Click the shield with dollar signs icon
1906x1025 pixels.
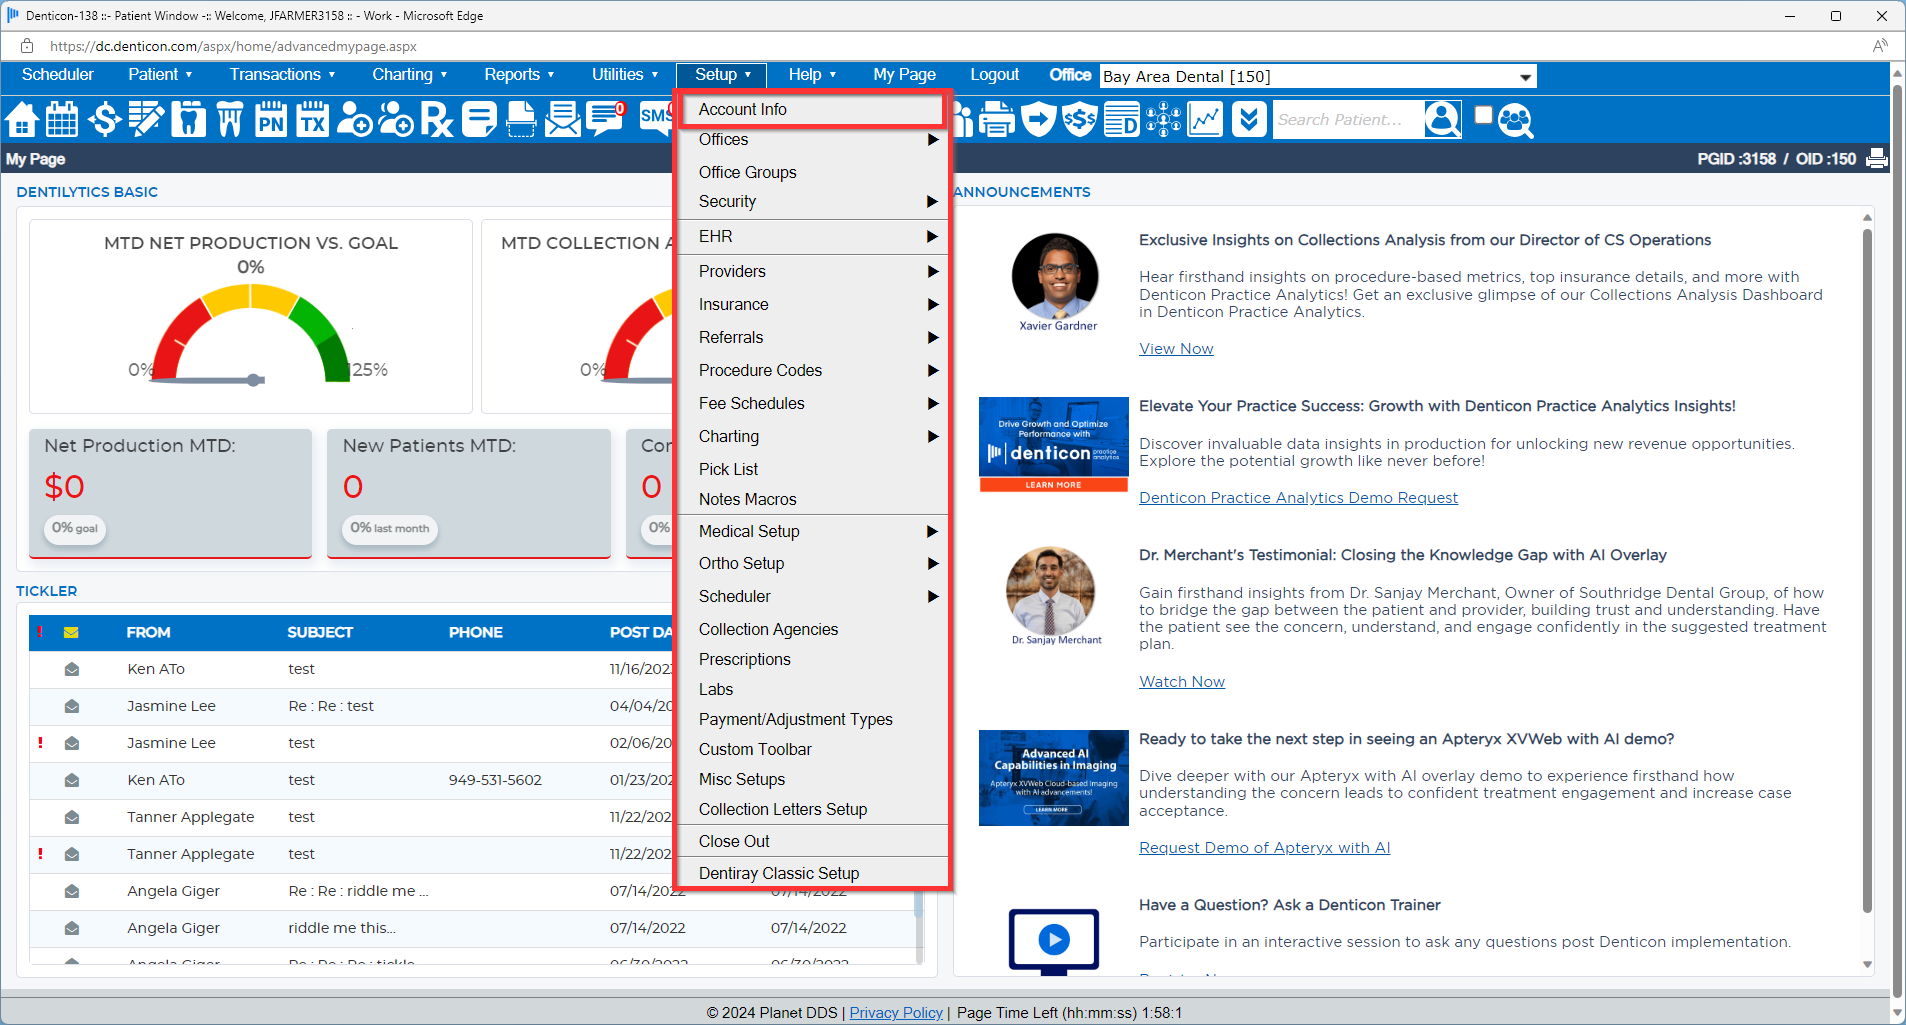[x=1080, y=120]
